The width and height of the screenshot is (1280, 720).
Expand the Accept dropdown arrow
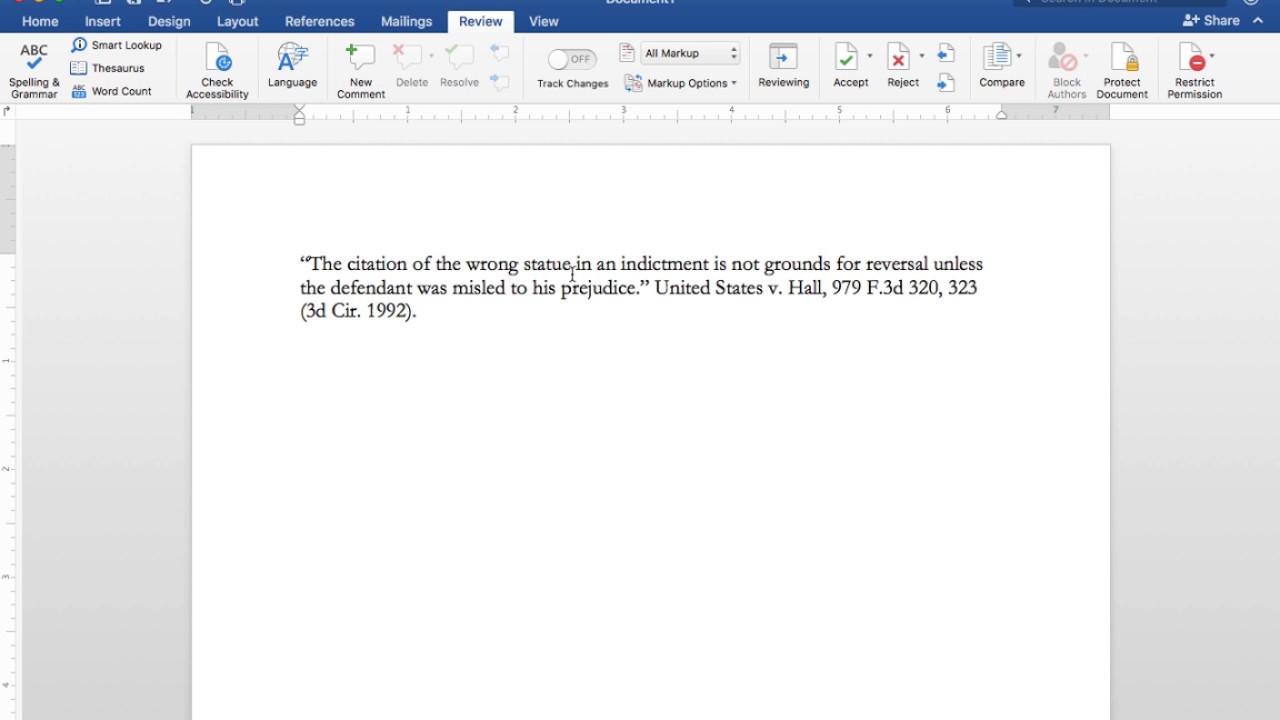pos(870,56)
